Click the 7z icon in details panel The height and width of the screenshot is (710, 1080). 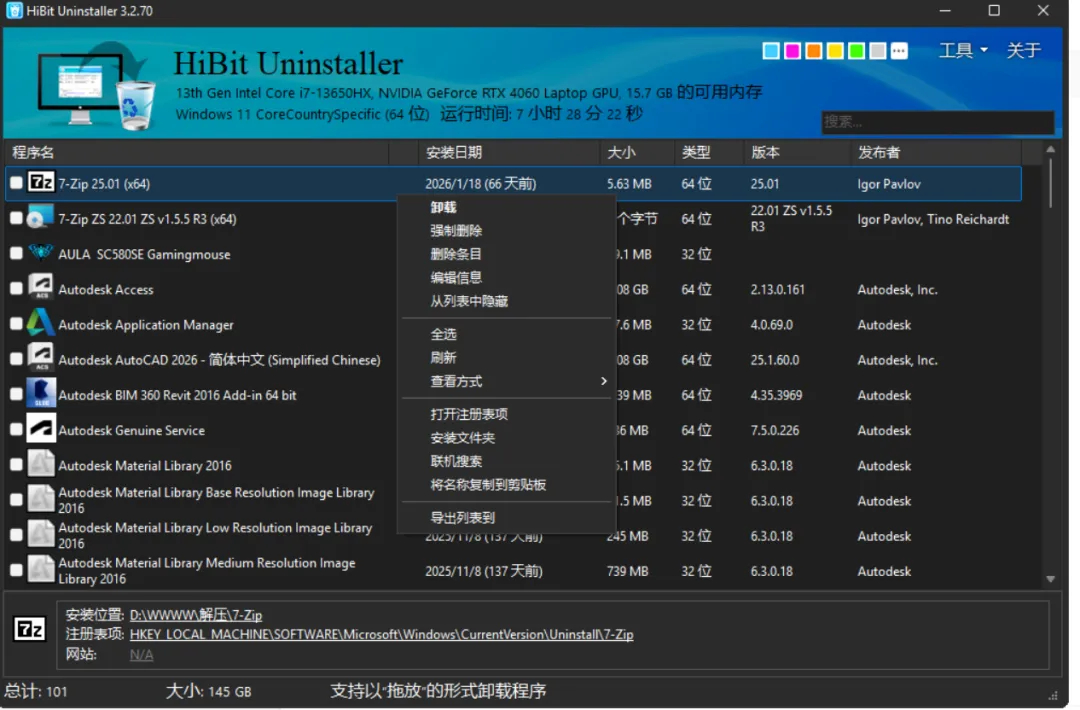30,629
